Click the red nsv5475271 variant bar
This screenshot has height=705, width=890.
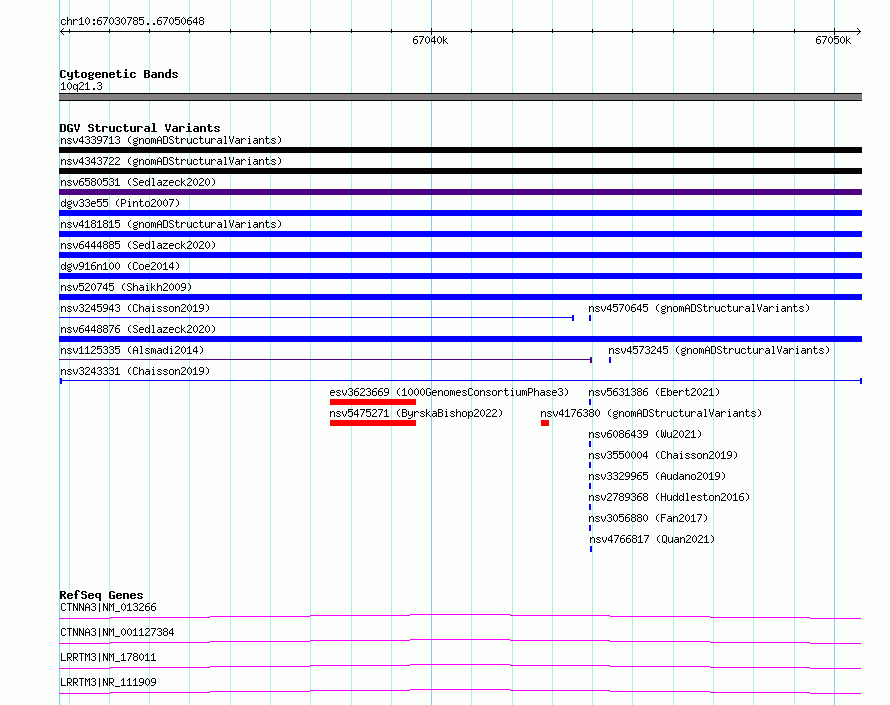pos(372,423)
